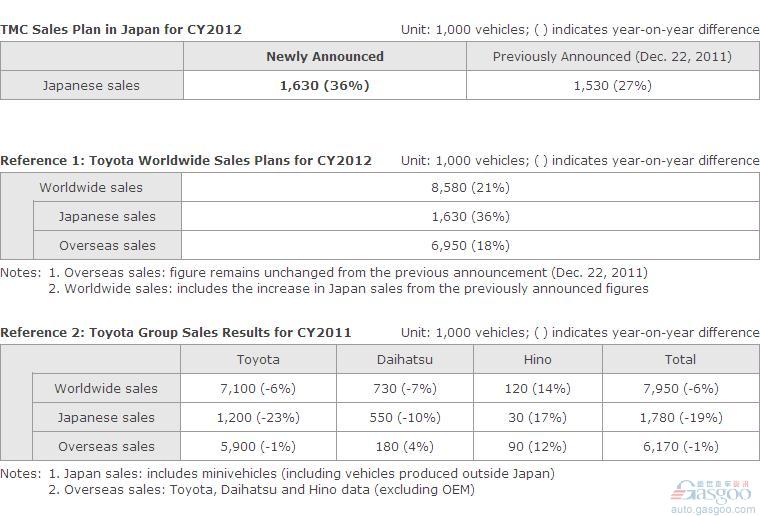Click 'Reference 1: Toyota Worldwide Sales Plans' heading
The width and height of the screenshot is (760, 516).
coord(186,160)
